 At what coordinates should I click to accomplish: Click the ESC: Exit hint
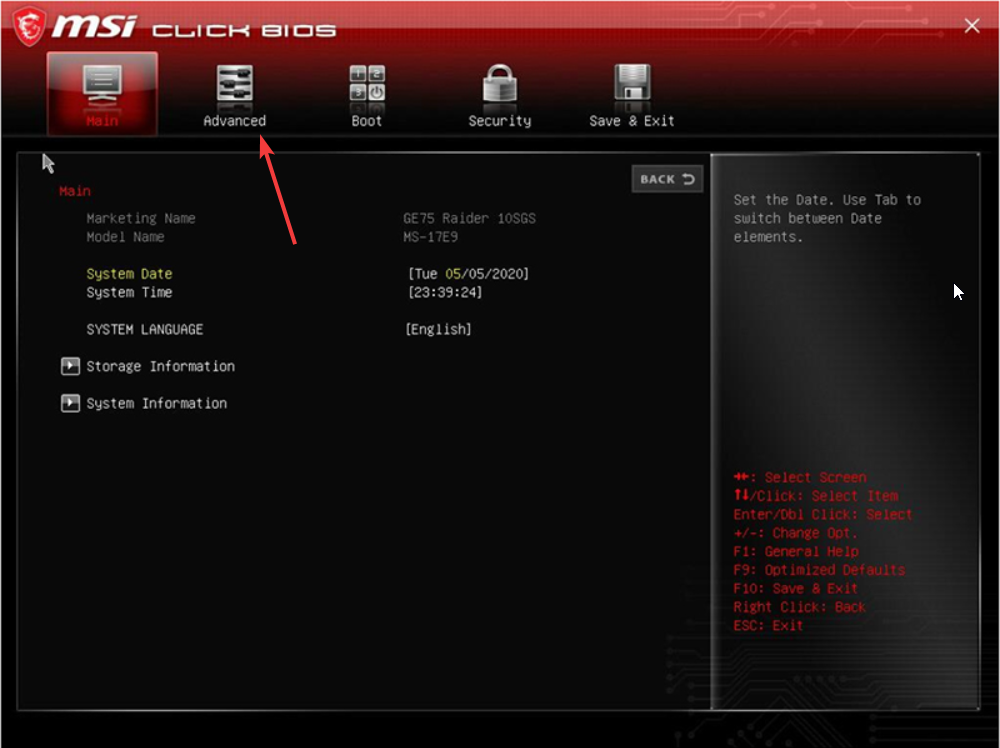pos(768,626)
